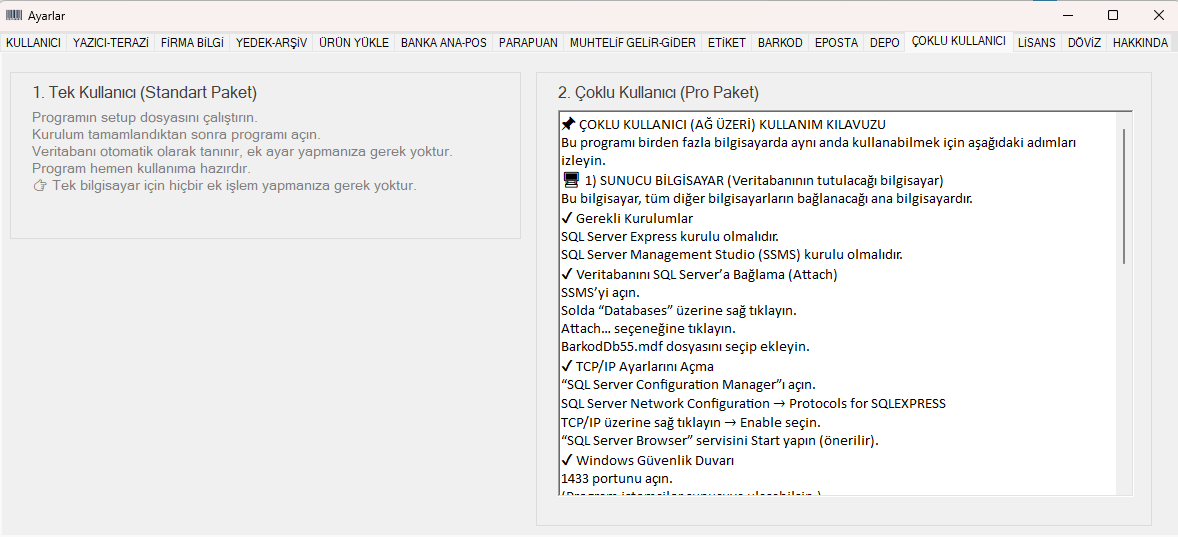Switch to the PARAPUAN tab

(528, 43)
